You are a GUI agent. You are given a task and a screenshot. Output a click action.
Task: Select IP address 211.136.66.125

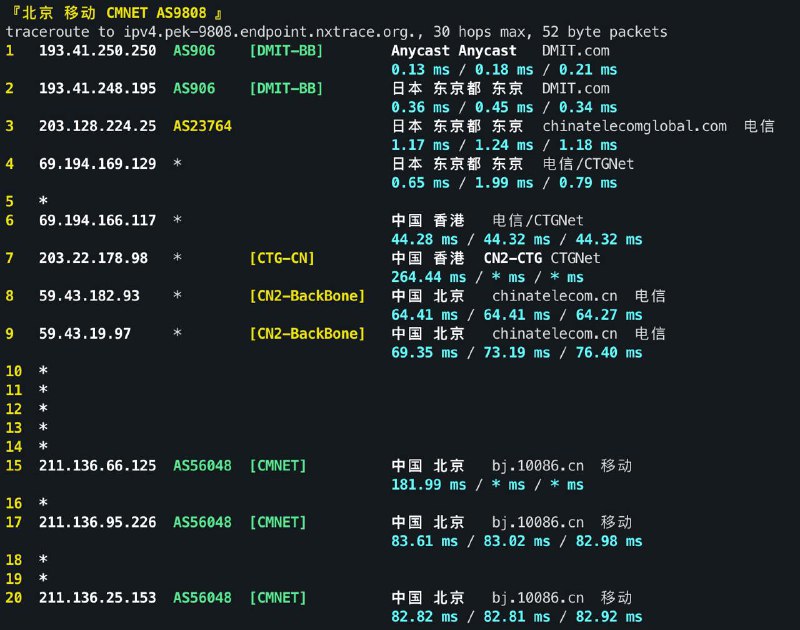tap(97, 466)
